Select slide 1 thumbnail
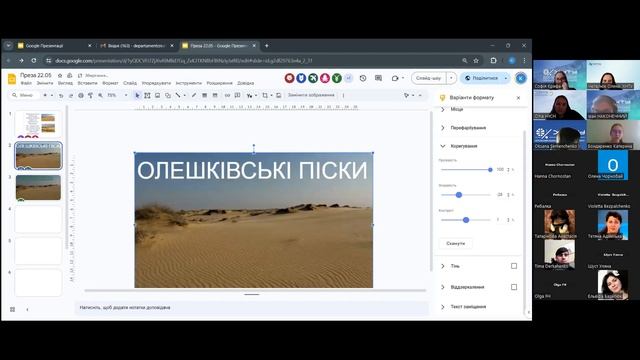This screenshot has height=360, width=640. tap(38, 124)
